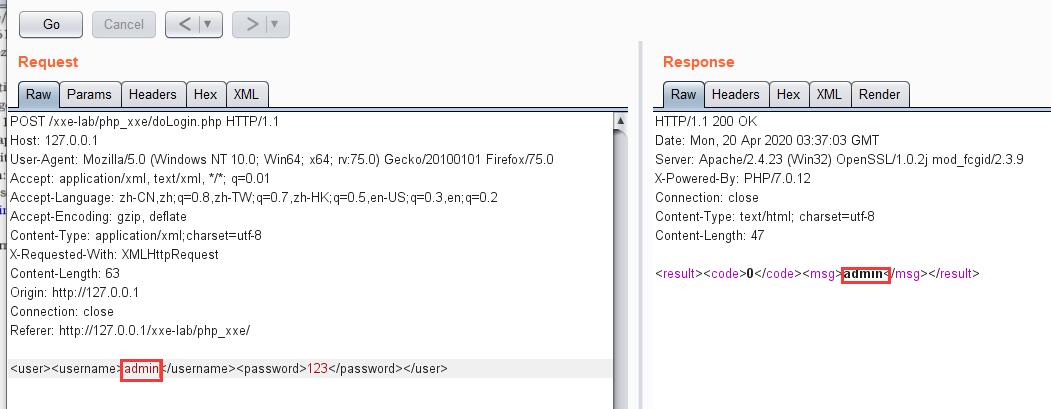Switch to XML tab in Request panel
Screen dimensions: 1051x409
pos(246,95)
